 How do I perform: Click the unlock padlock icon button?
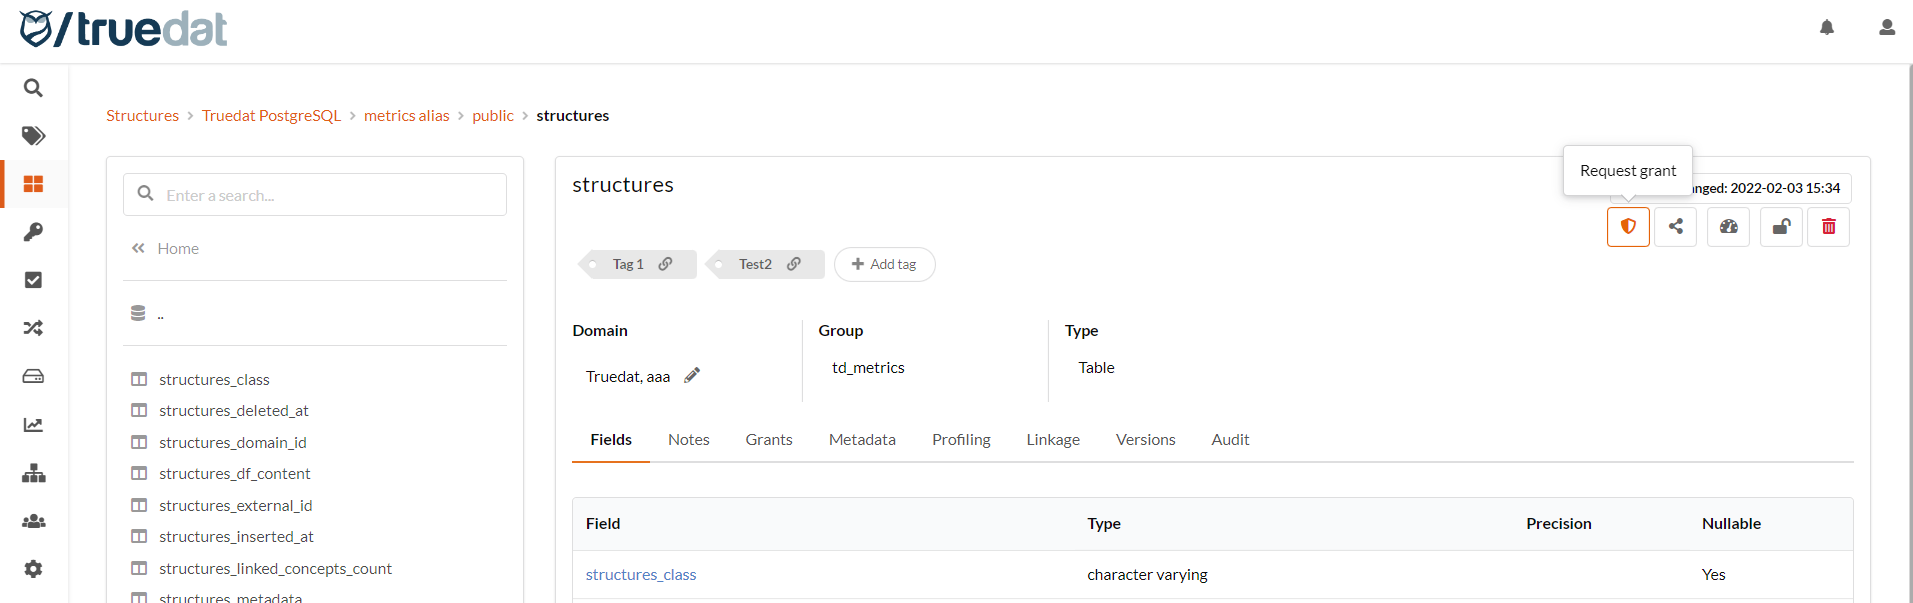(x=1781, y=227)
